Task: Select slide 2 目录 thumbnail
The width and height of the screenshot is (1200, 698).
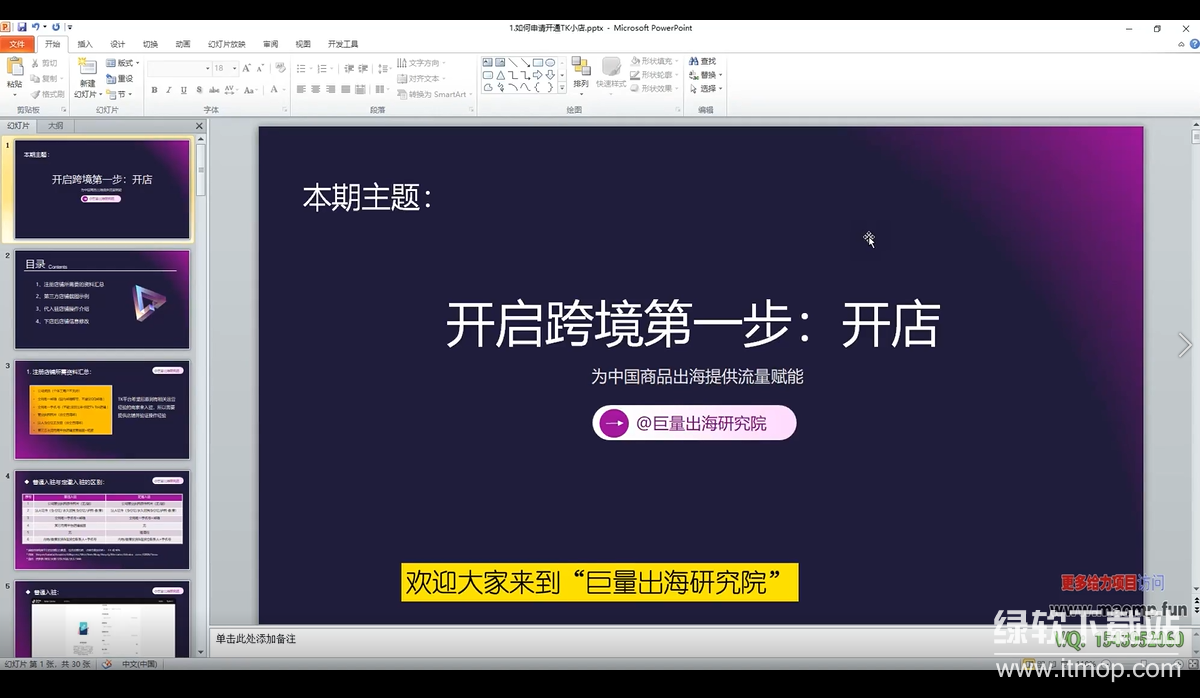Action: click(x=102, y=299)
